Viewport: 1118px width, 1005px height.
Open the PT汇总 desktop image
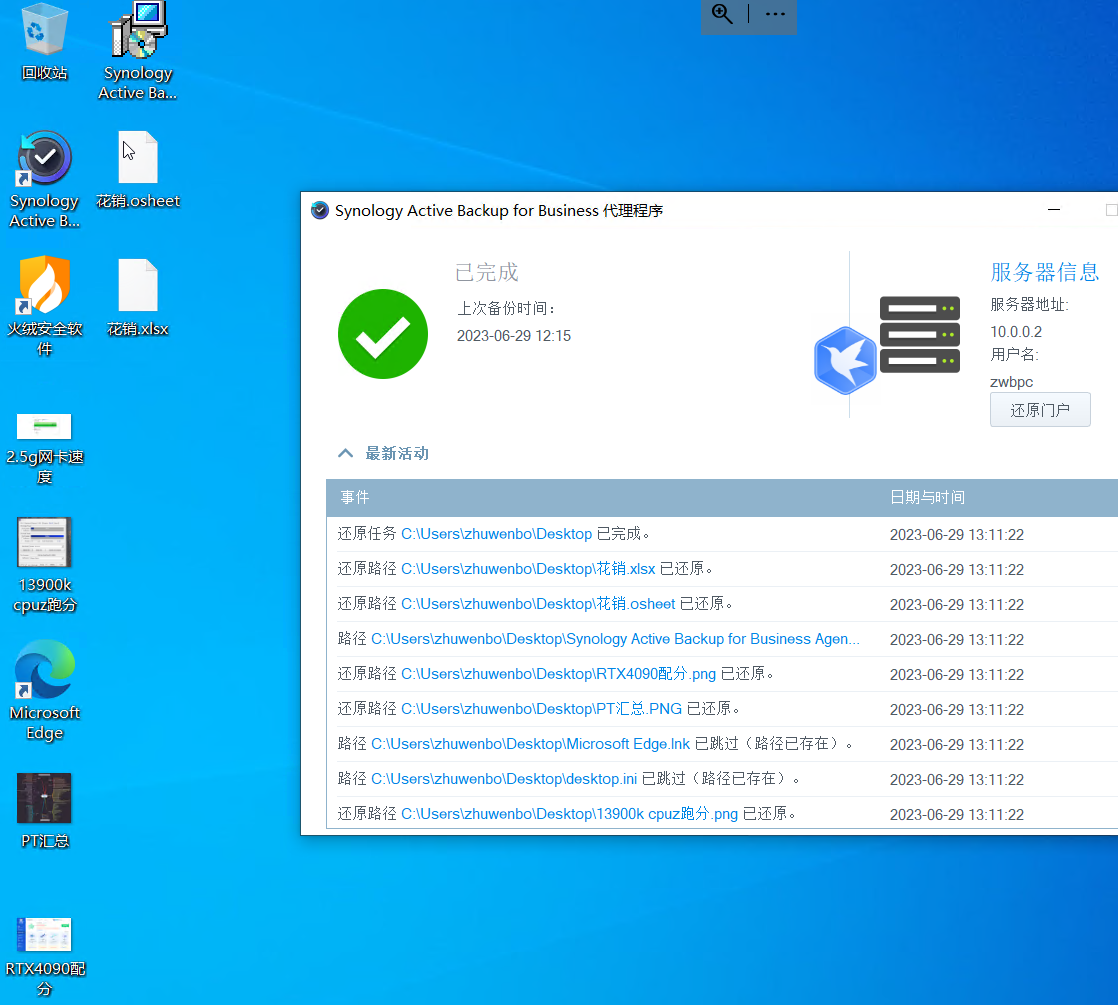[x=44, y=810]
